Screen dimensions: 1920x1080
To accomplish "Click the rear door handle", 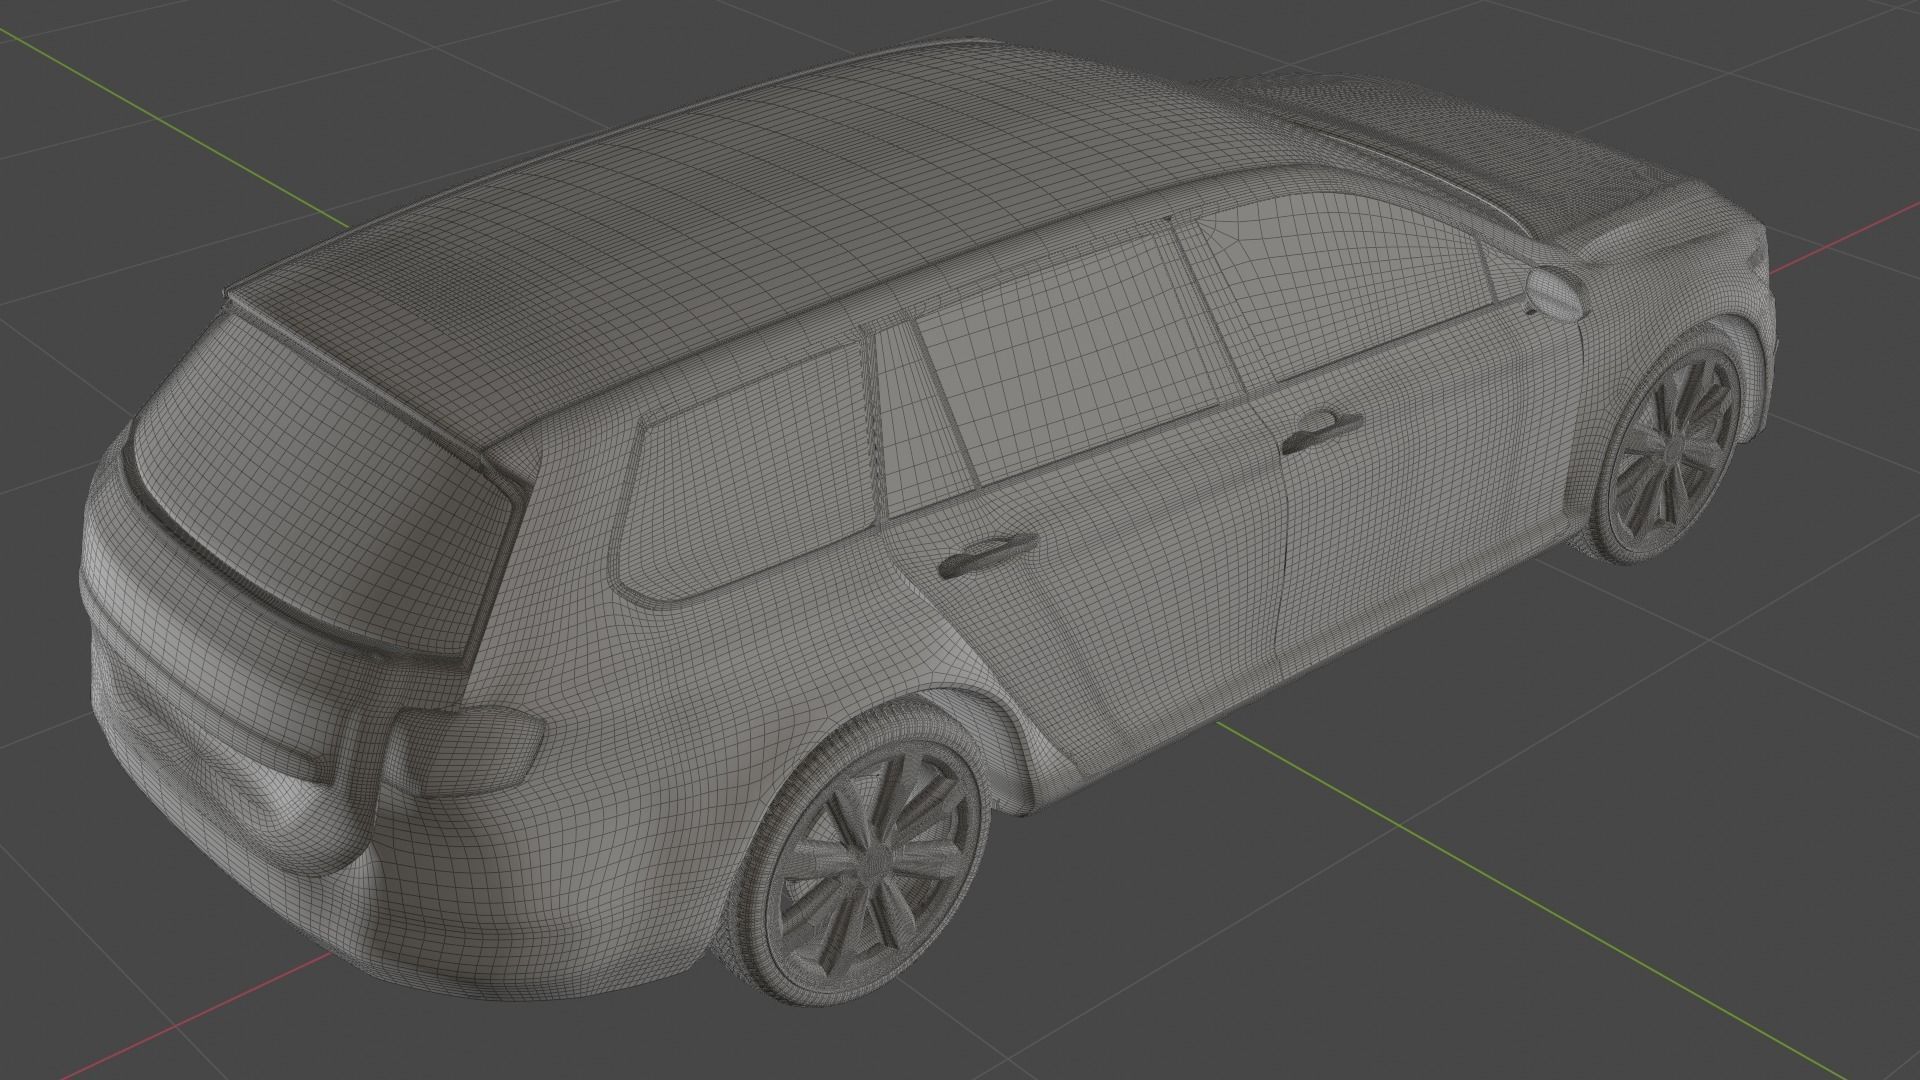I will pos(988,553).
